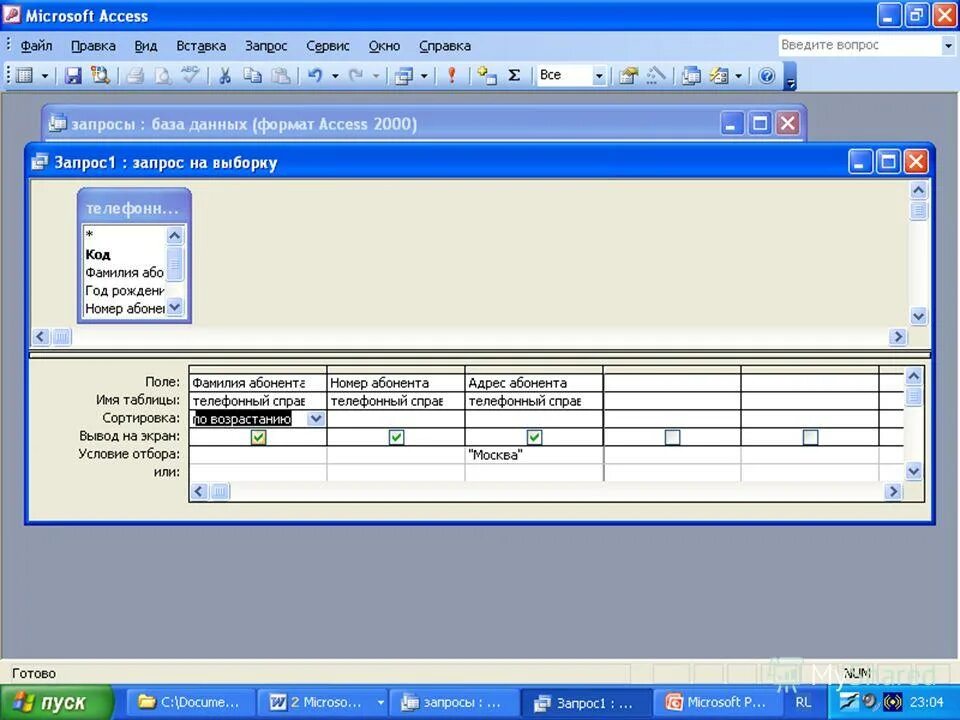Open Properties with the toolbar icon

pos(628,76)
